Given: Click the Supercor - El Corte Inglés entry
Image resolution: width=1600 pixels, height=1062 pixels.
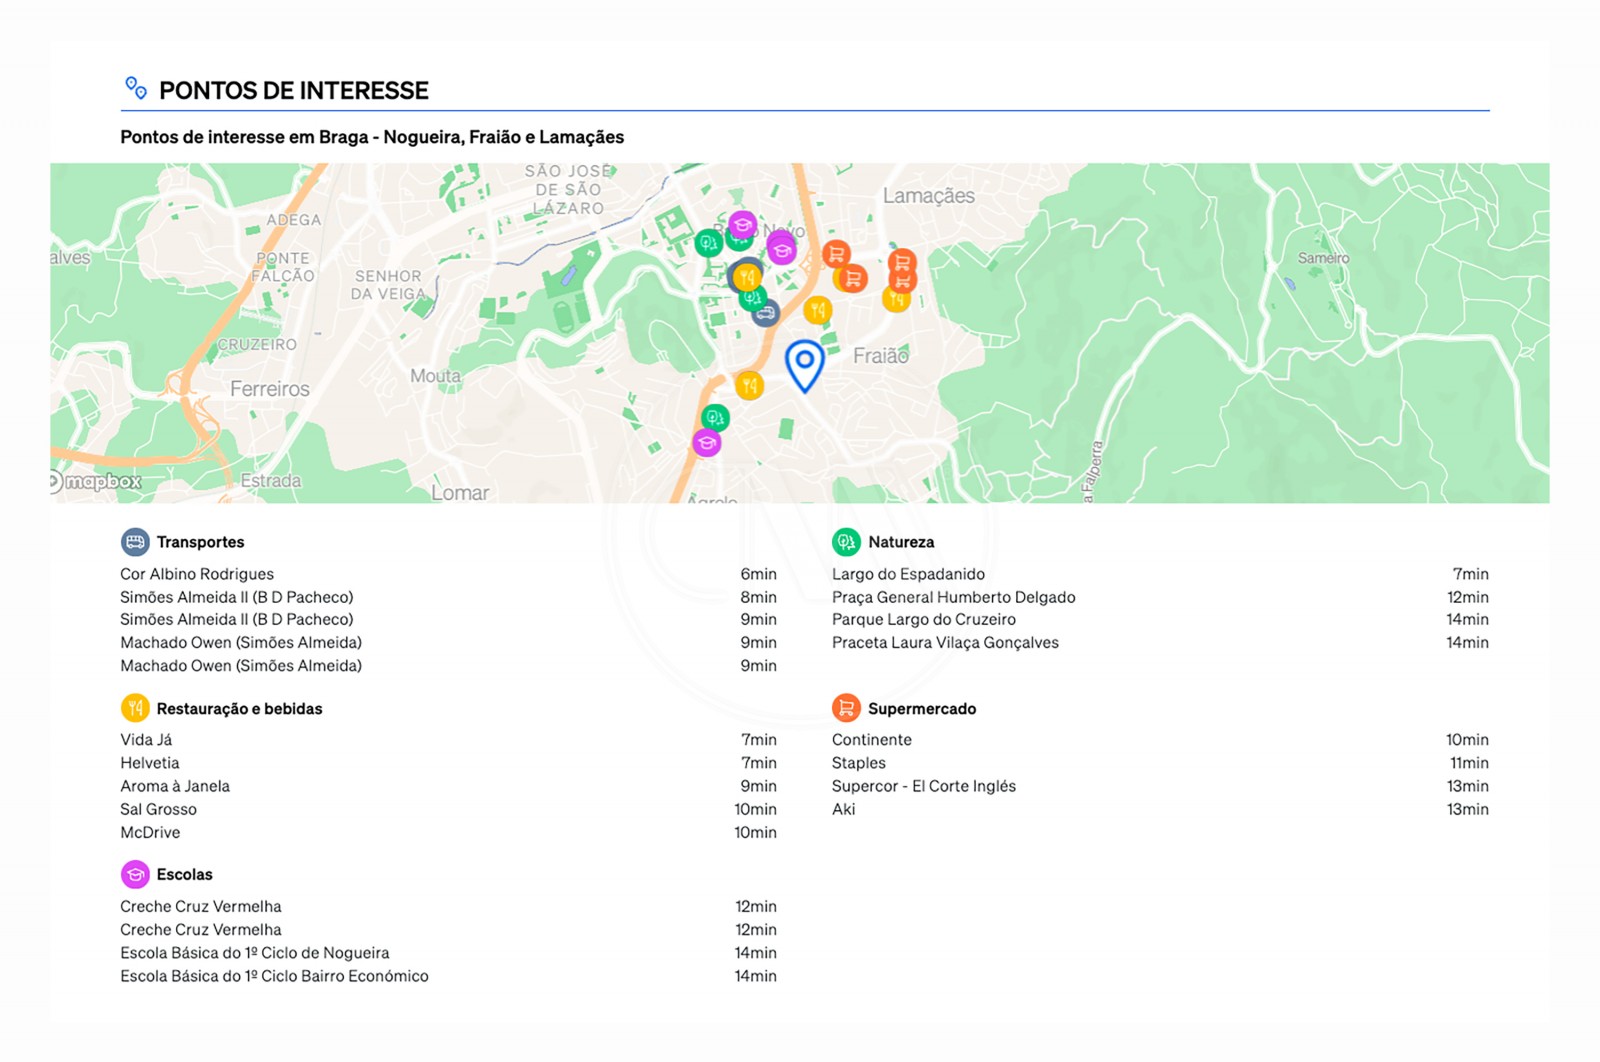Looking at the screenshot, I should click(923, 786).
